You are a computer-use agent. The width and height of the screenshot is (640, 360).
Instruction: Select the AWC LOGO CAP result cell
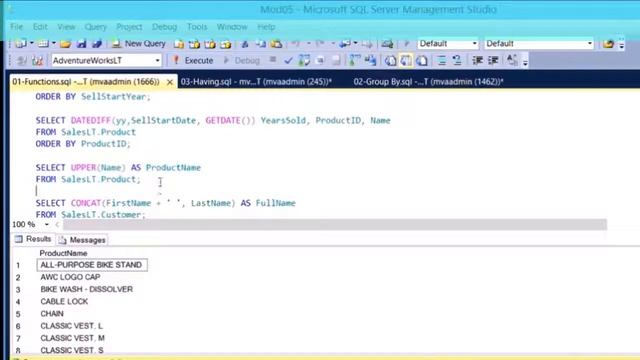pos(70,277)
